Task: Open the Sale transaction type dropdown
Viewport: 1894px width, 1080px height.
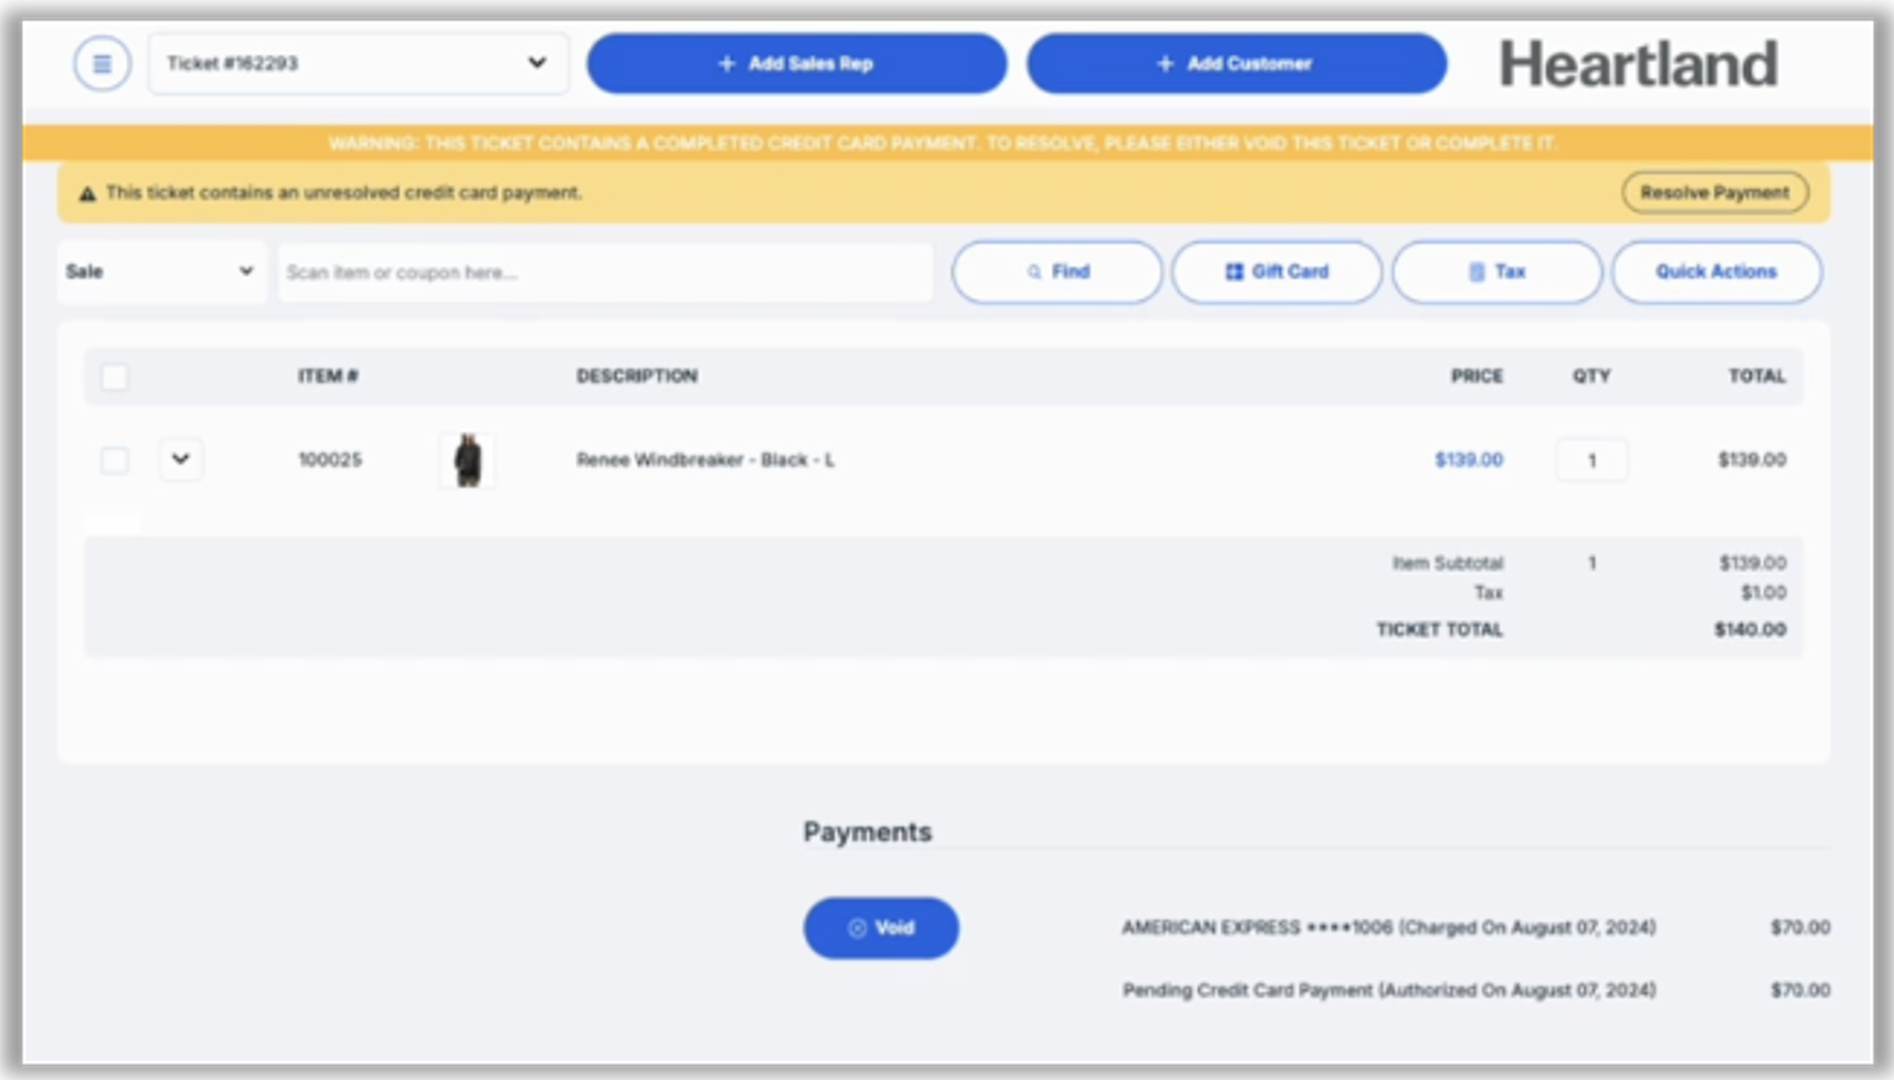Action: [161, 272]
